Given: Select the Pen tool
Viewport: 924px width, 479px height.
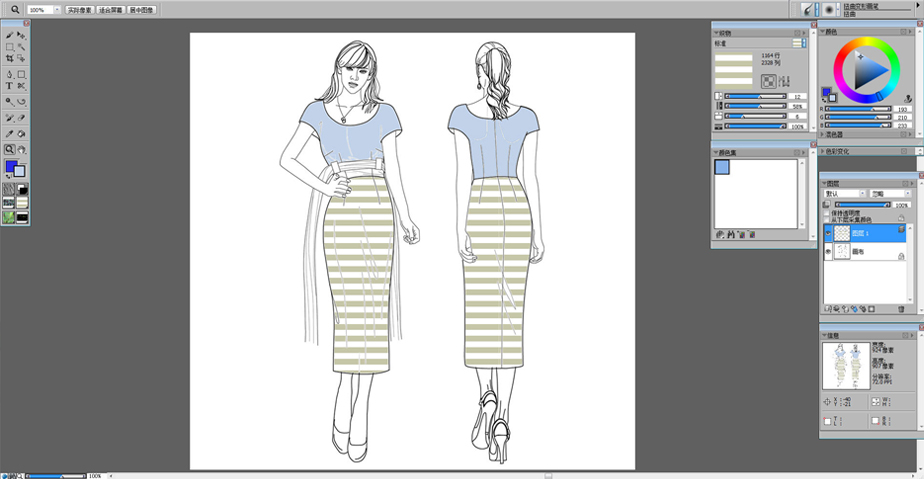Looking at the screenshot, I should (x=9, y=74).
